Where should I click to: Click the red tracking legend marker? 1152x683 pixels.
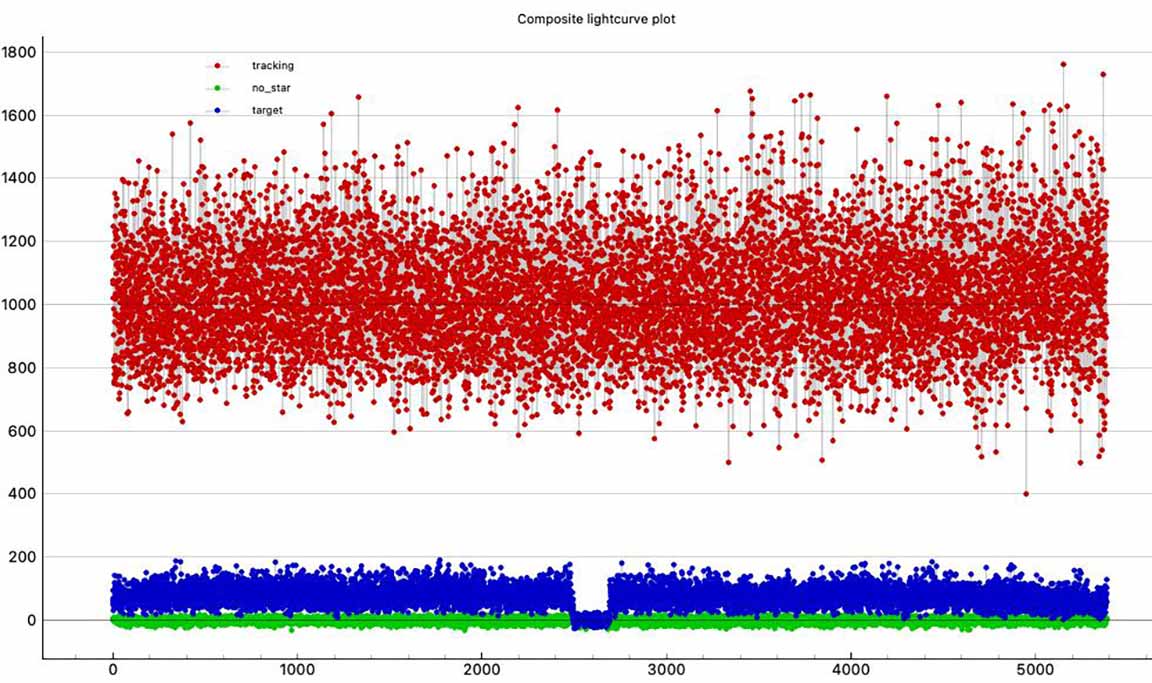217,65
